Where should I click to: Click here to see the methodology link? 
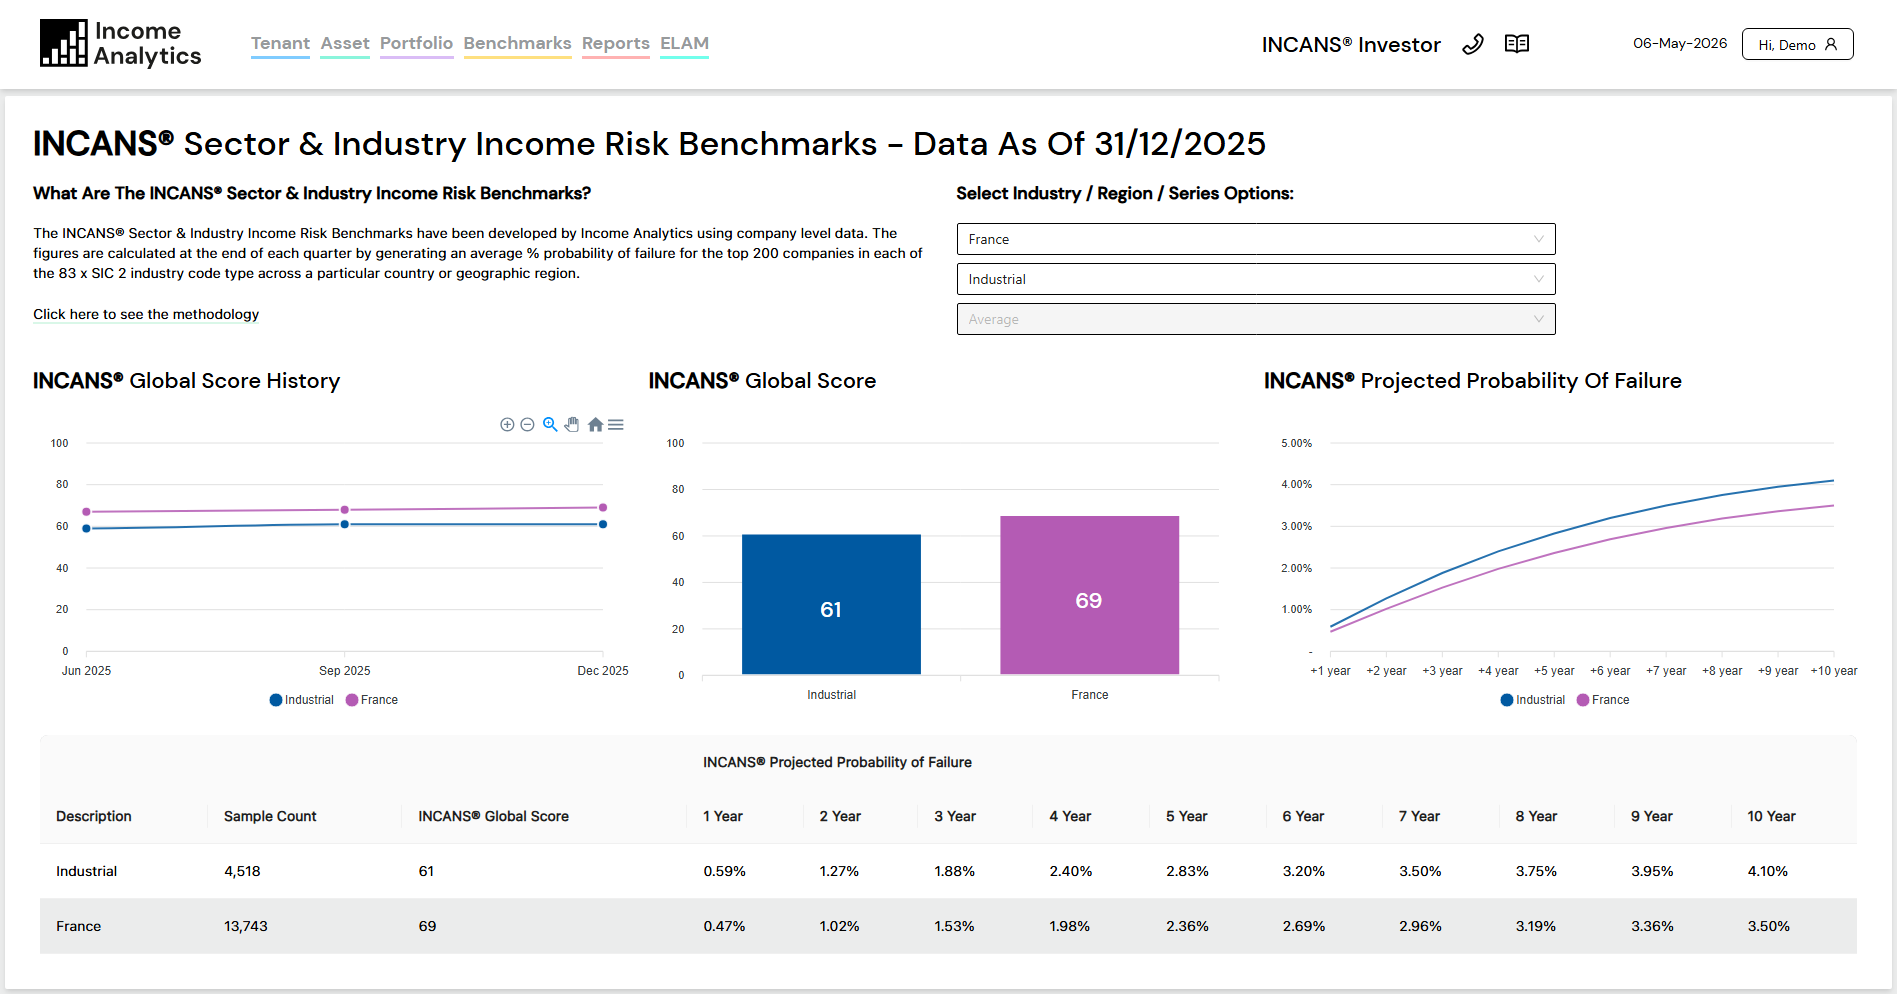click(x=146, y=314)
